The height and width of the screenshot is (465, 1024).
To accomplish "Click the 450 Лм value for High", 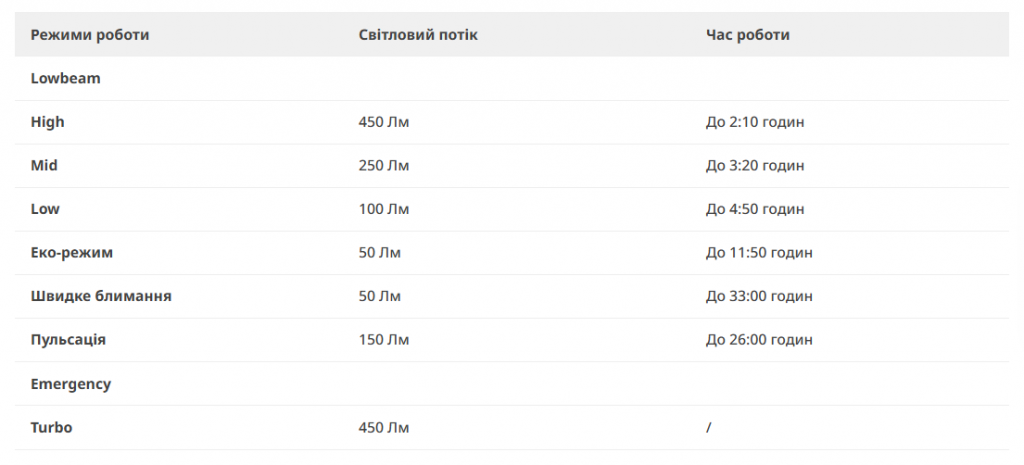I will coord(384,122).
